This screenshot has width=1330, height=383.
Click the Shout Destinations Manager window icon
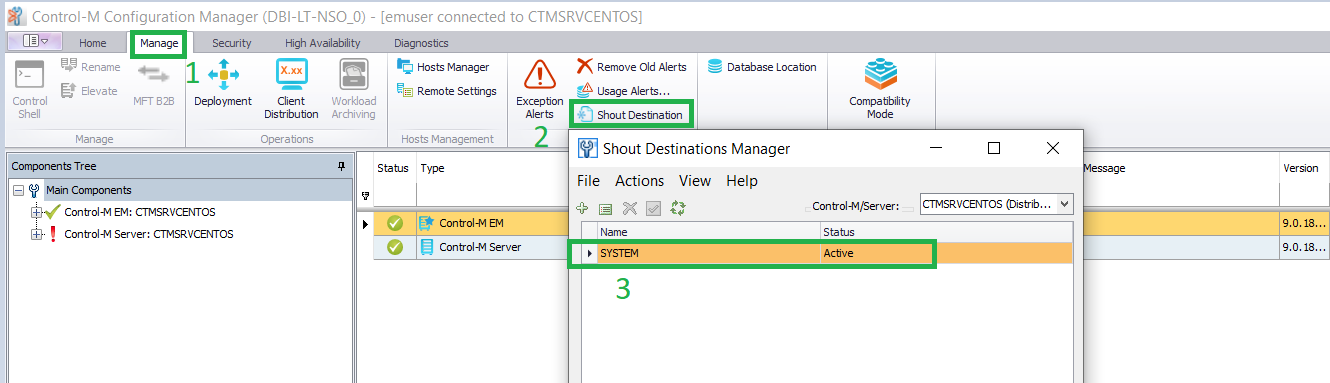click(x=588, y=148)
